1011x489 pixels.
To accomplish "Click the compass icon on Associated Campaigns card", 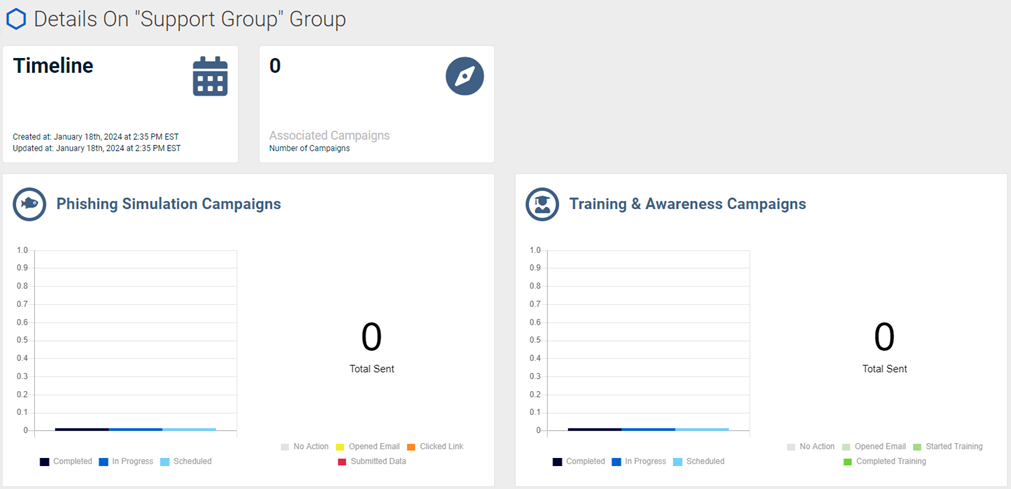I will tap(465, 76).
